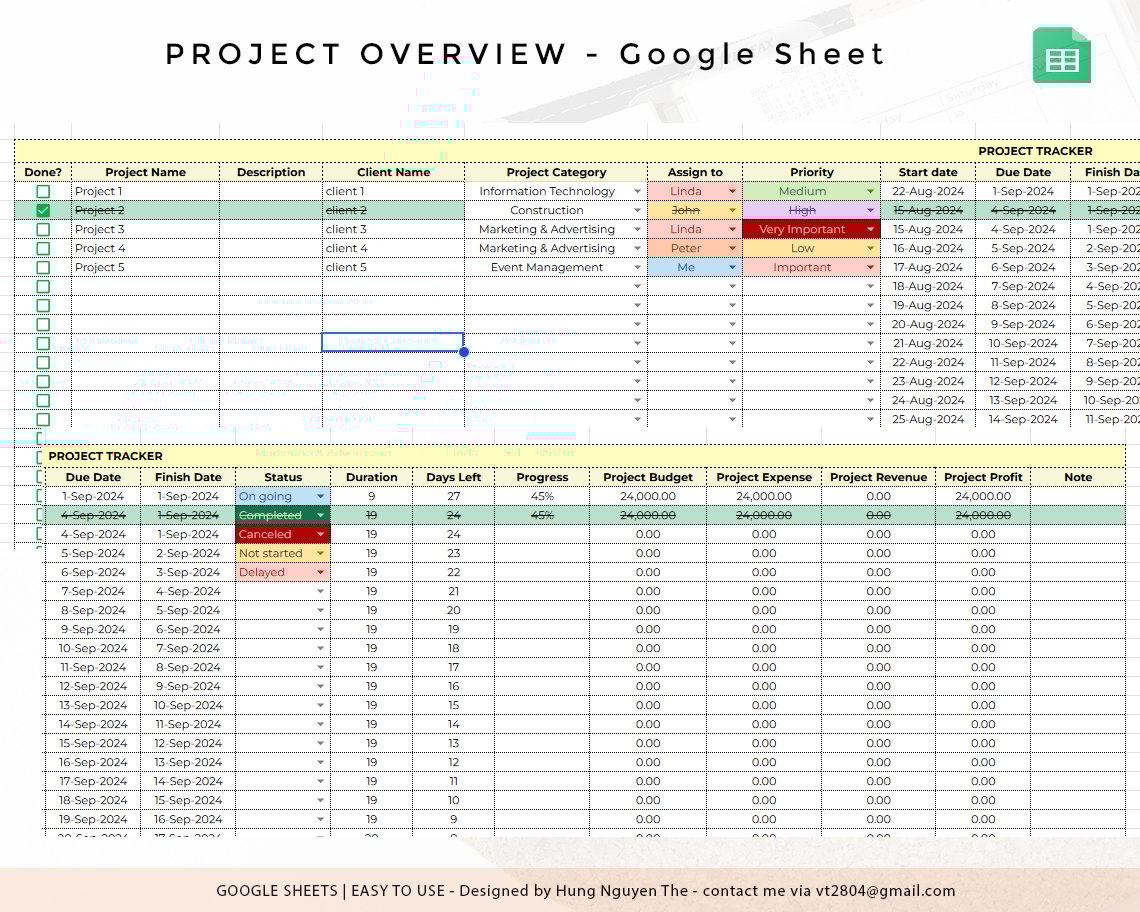Tick the Done checkbox for Project 5
The width and height of the screenshot is (1140, 912).
point(43,267)
